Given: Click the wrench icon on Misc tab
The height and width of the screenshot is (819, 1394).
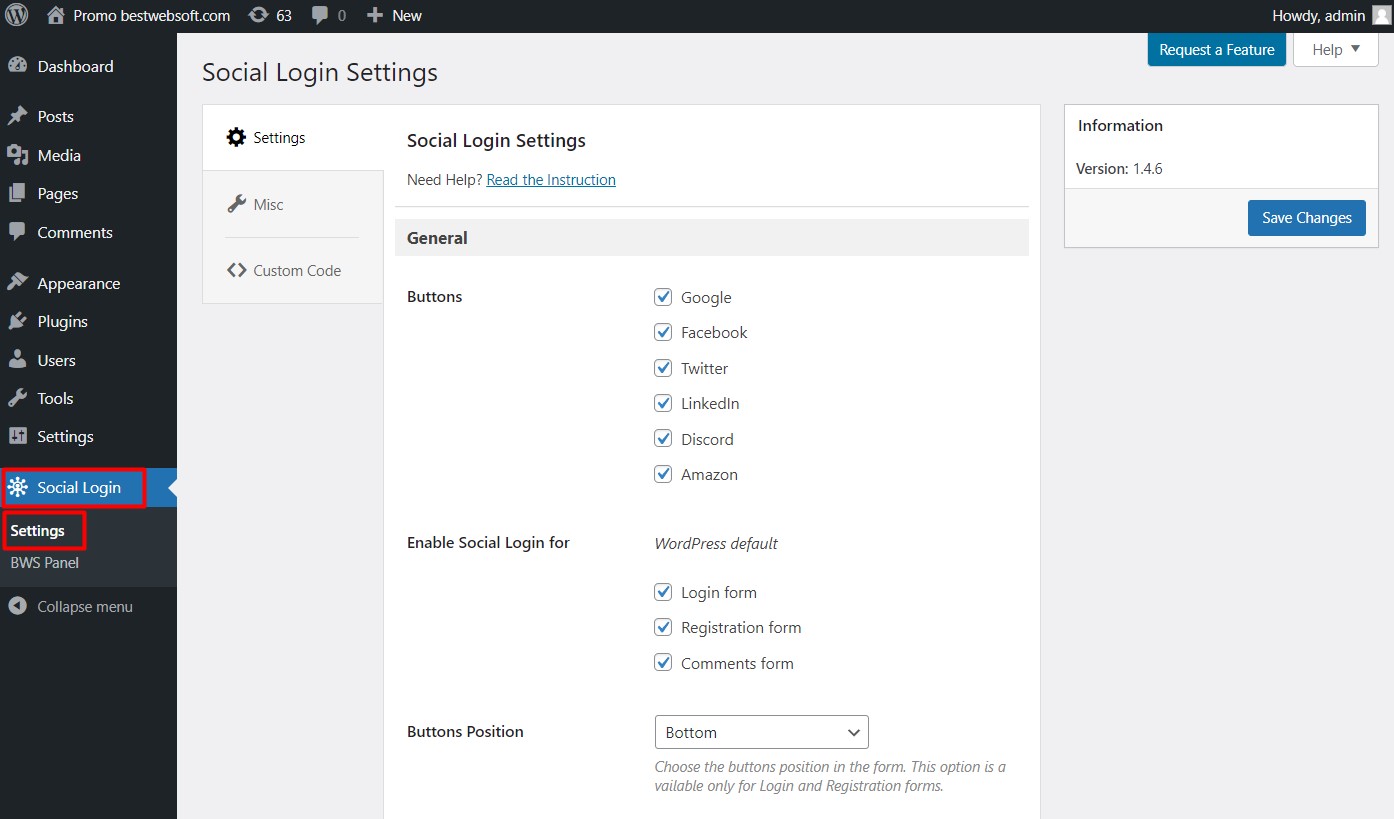Looking at the screenshot, I should (x=236, y=204).
